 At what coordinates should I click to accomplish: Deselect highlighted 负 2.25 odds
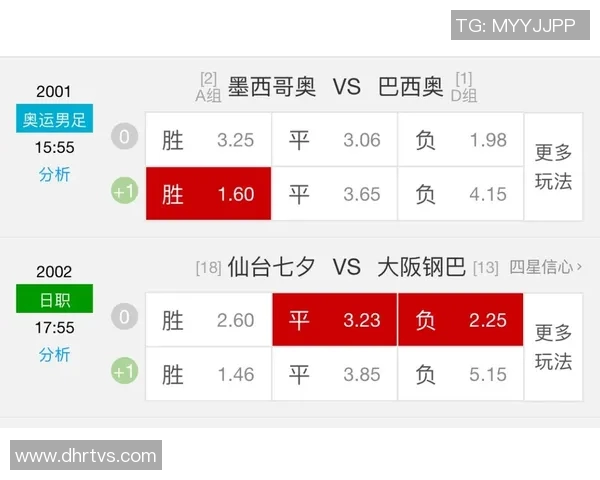click(460, 320)
